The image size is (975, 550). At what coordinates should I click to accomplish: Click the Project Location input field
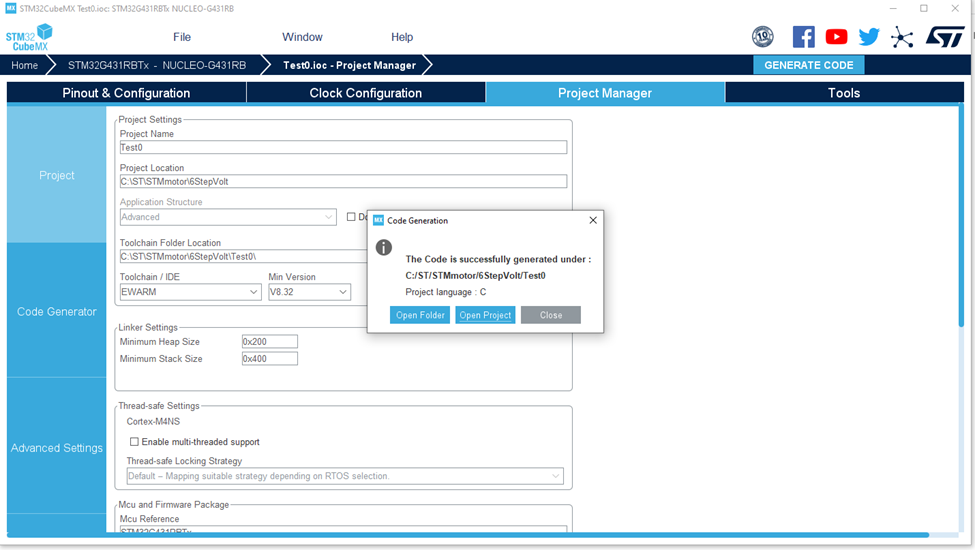tap(343, 181)
